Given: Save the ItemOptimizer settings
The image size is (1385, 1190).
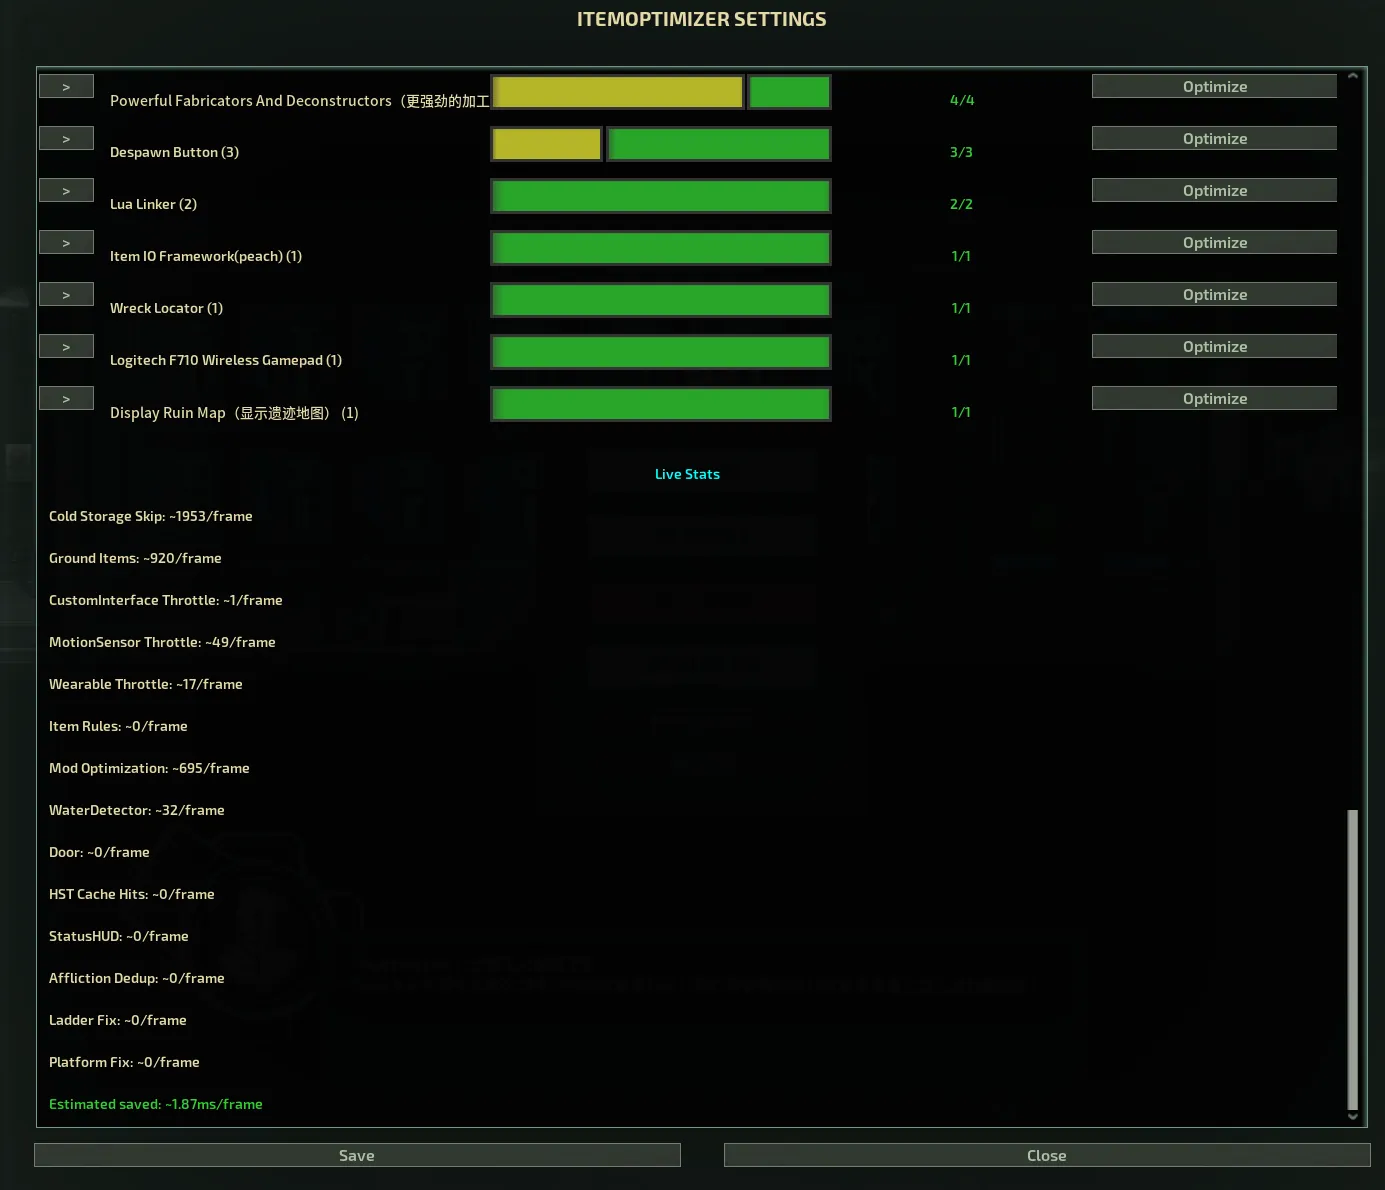Looking at the screenshot, I should 357,1155.
